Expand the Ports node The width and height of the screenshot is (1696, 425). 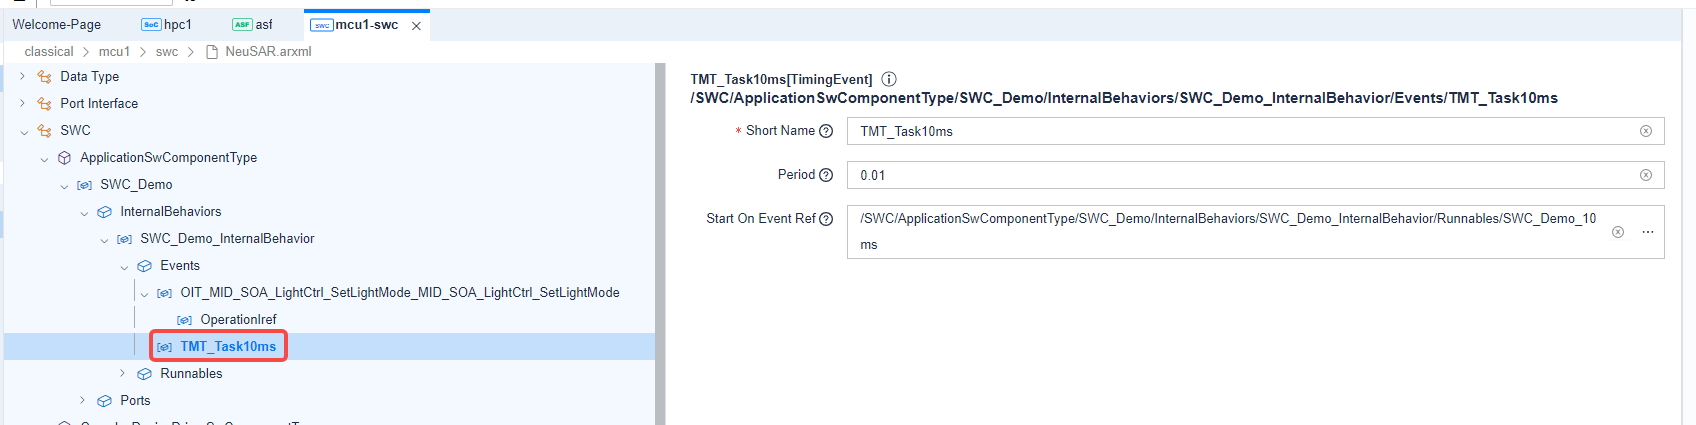point(83,400)
